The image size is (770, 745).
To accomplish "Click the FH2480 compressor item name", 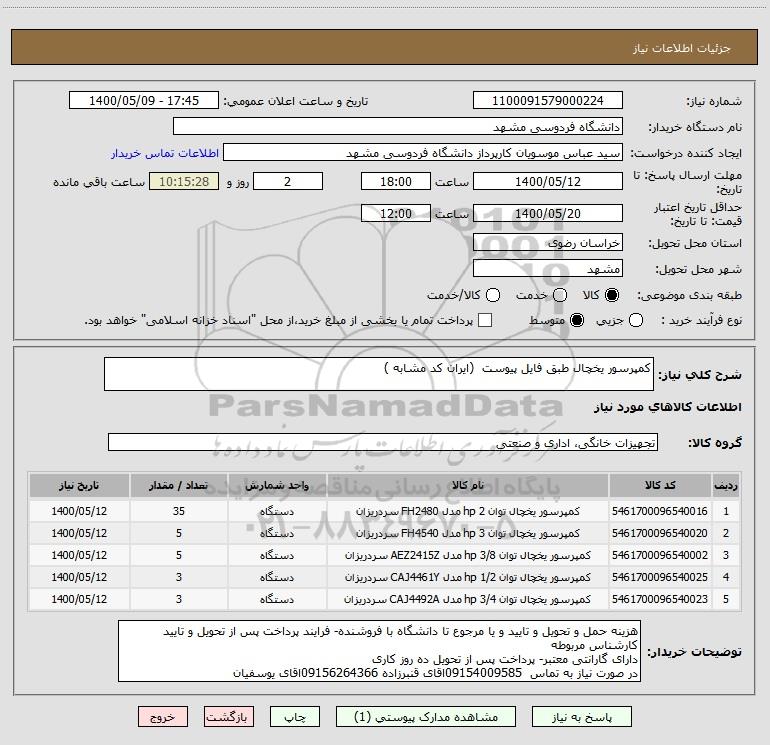I will 468,511.
